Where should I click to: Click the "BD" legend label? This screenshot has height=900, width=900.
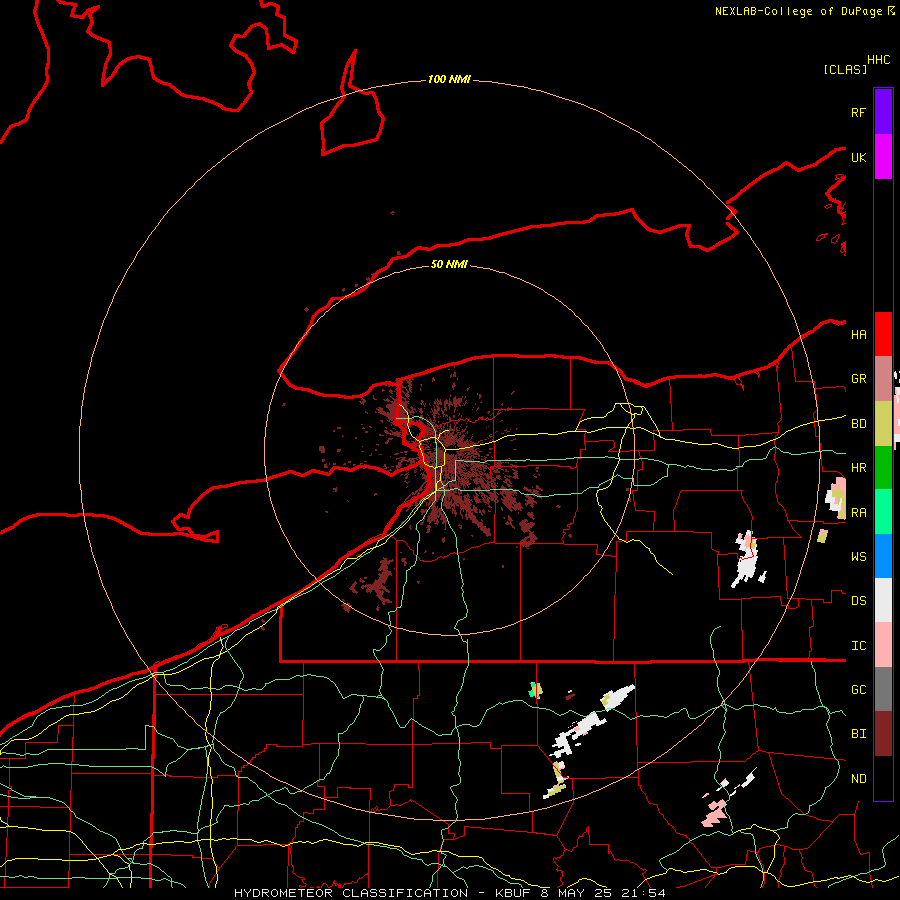[858, 424]
